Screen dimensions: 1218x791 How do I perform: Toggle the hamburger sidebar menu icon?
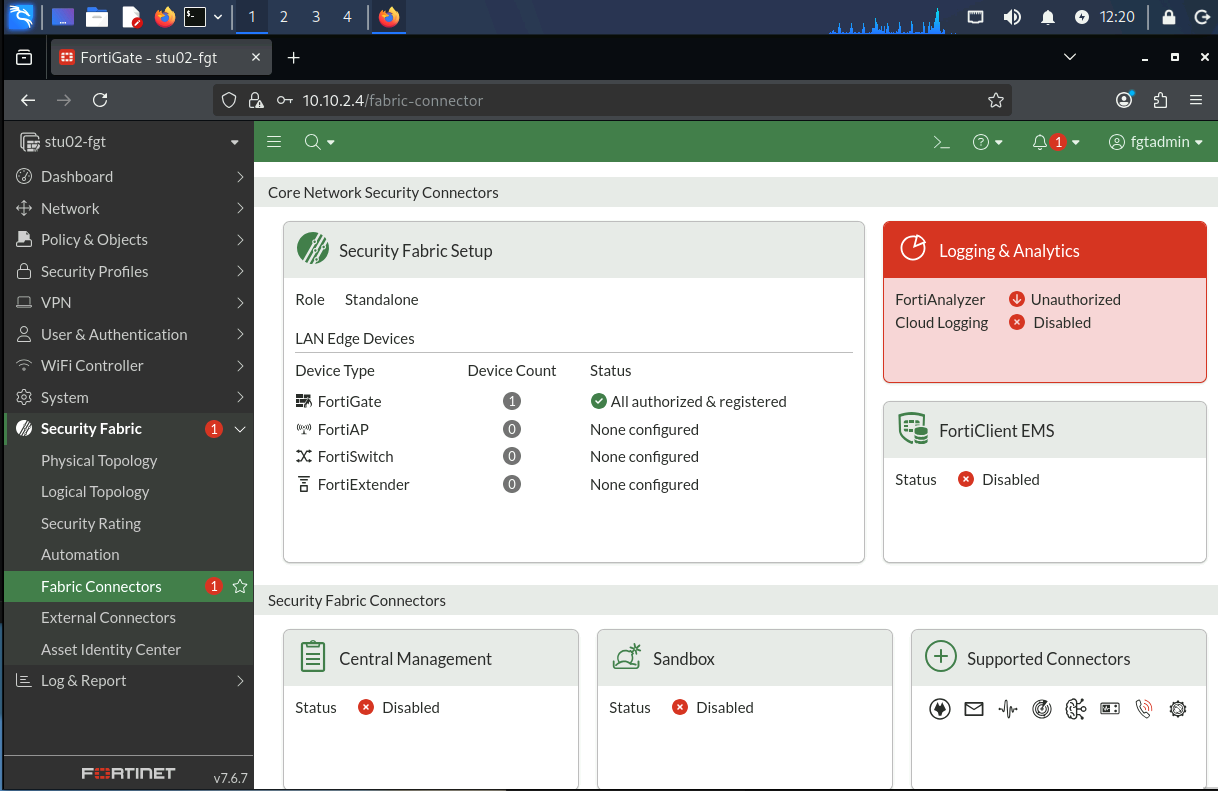[x=274, y=142]
